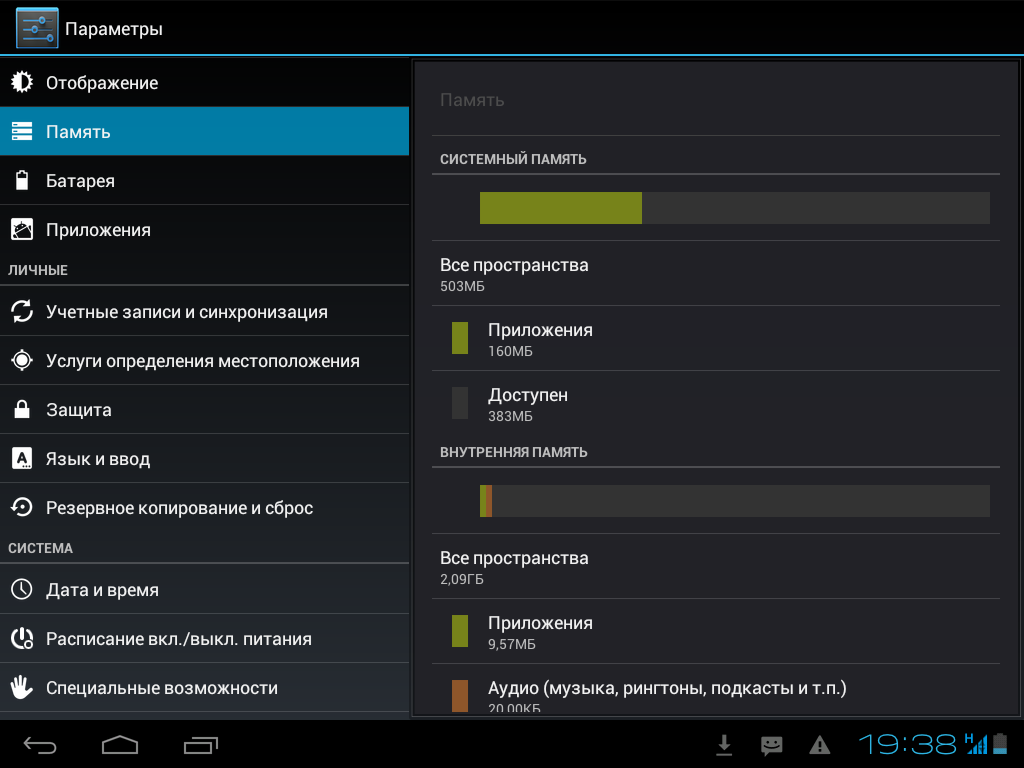Click the storage icon beside Память
This screenshot has height=768, width=1024.
tap(22, 131)
